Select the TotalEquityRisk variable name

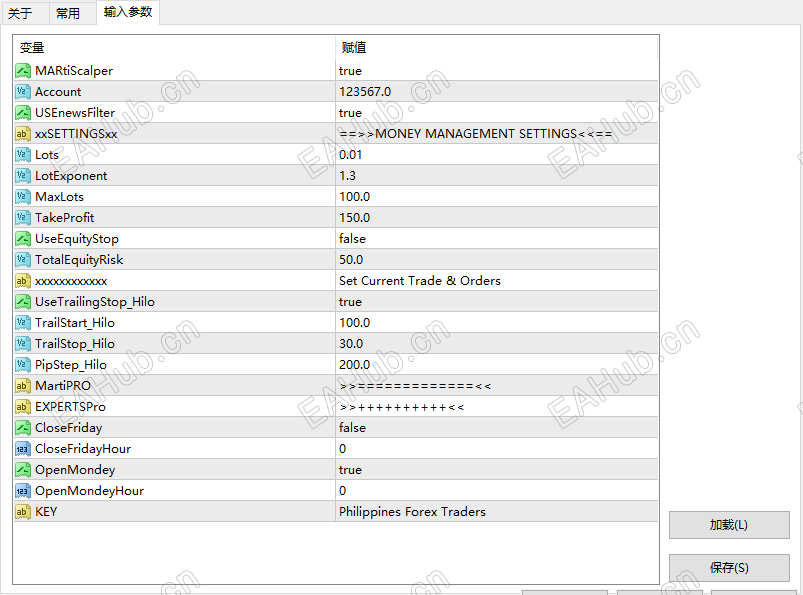click(x=79, y=260)
